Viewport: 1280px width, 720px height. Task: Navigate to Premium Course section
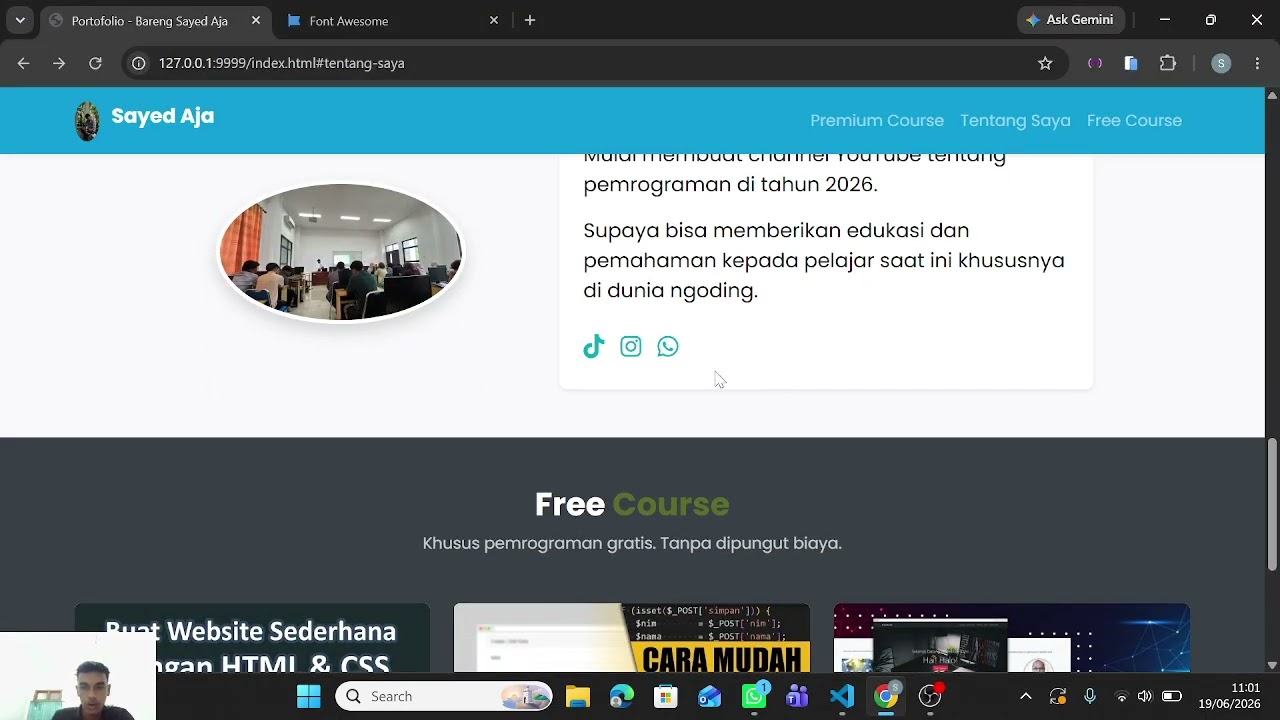pyautogui.click(x=877, y=120)
